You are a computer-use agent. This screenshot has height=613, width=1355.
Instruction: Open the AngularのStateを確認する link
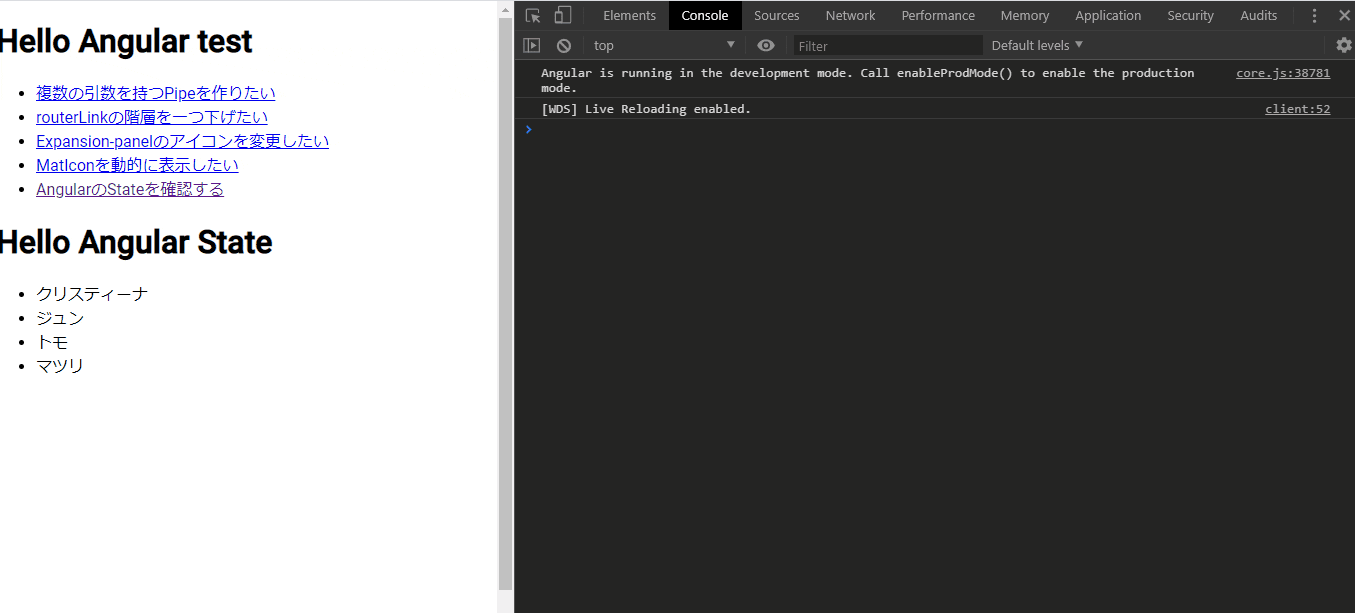[130, 189]
